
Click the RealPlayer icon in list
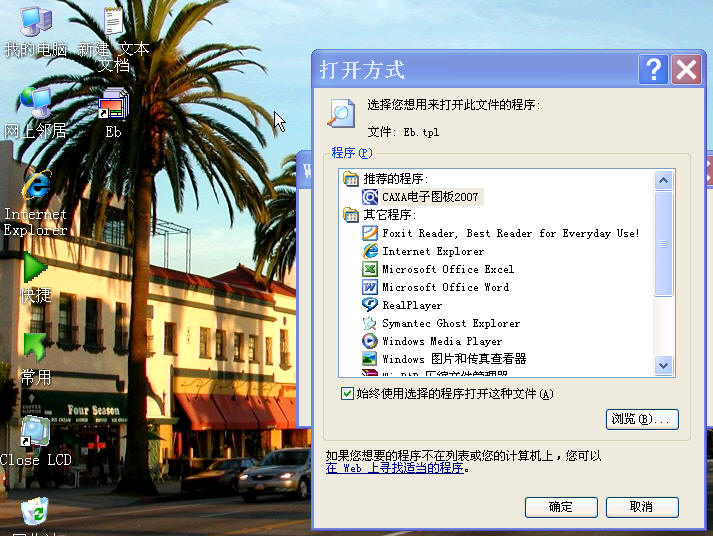[370, 305]
